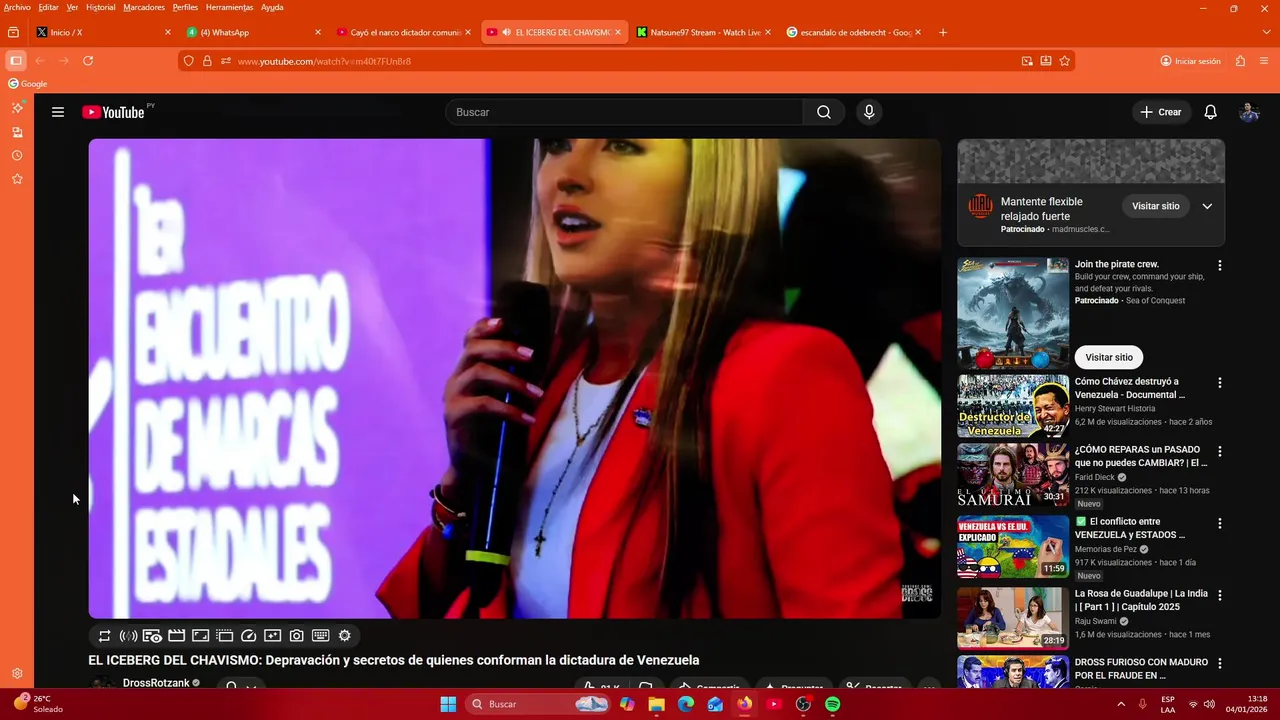Toggle the cinema mode clapperboard icon
Viewport: 1280px width, 720px height.
pos(176,636)
